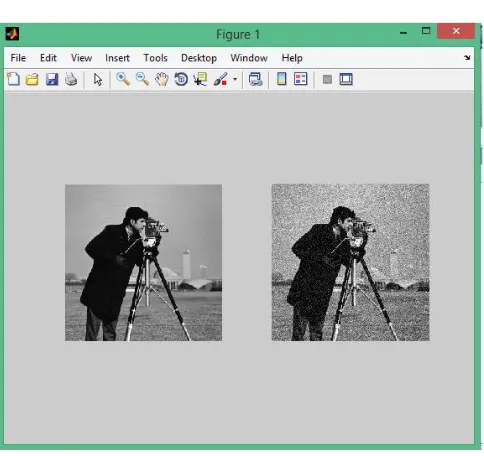The width and height of the screenshot is (484, 456).
Task: Select the Edit Plot arrow tool
Action: (x=97, y=80)
